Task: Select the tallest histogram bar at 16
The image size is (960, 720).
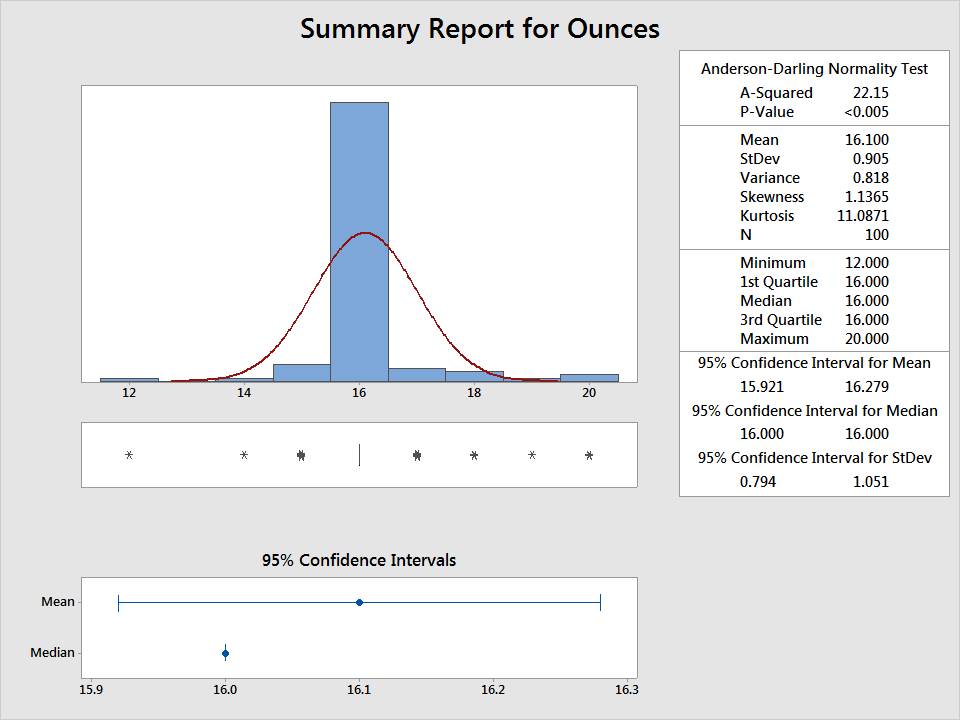Action: point(359,240)
